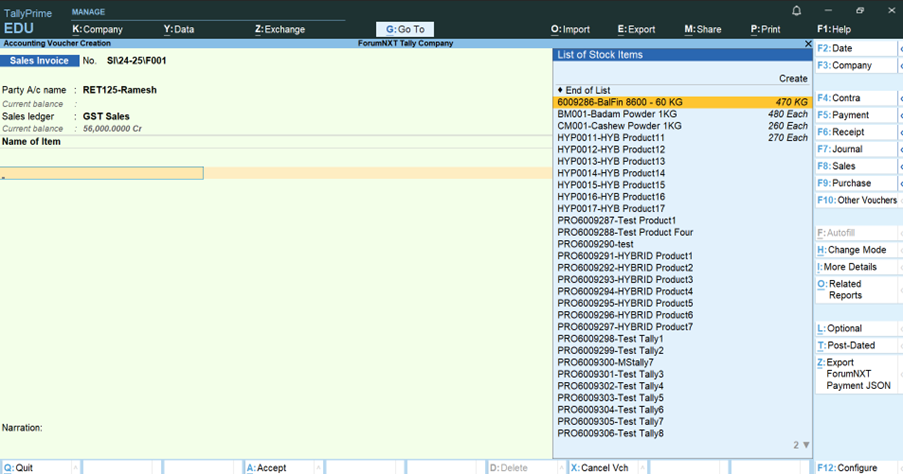Select PRO6009303-Test Tally5 item

682,397
